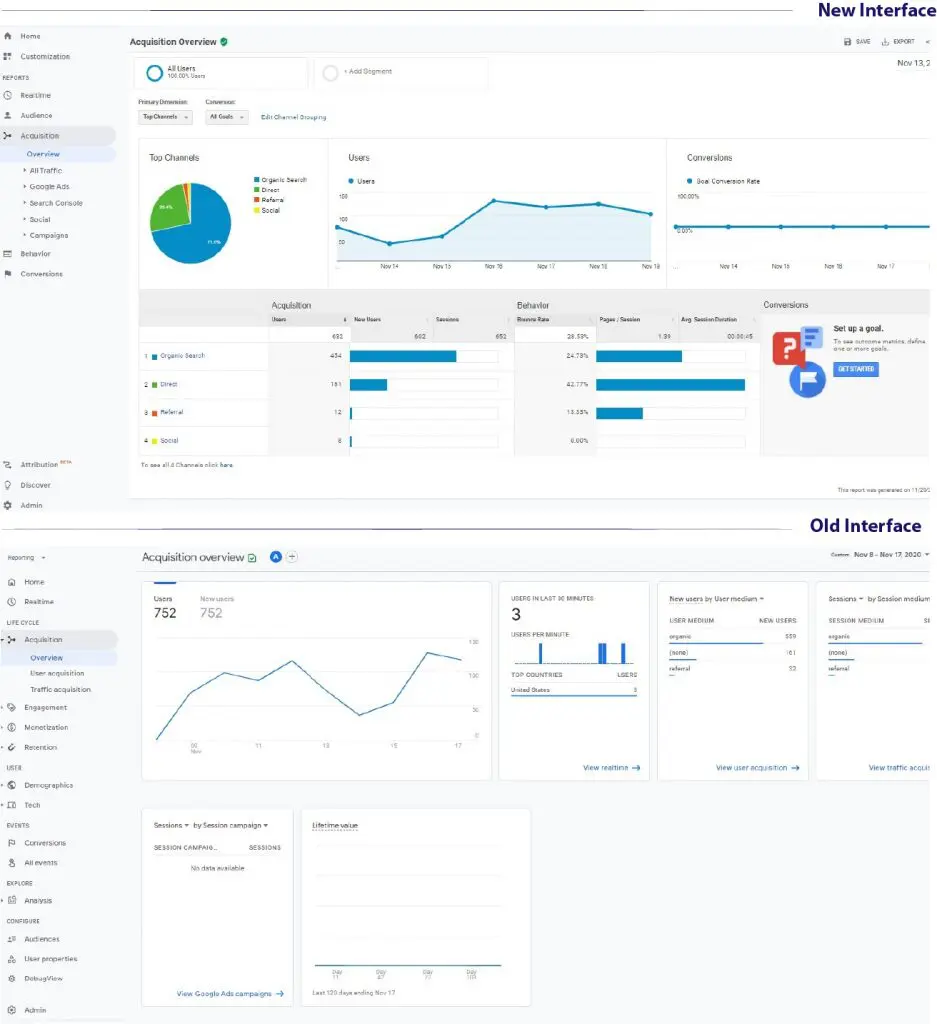Select the Behavior icon in the sidebar
This screenshot has height=1024, width=937.
coord(8,254)
